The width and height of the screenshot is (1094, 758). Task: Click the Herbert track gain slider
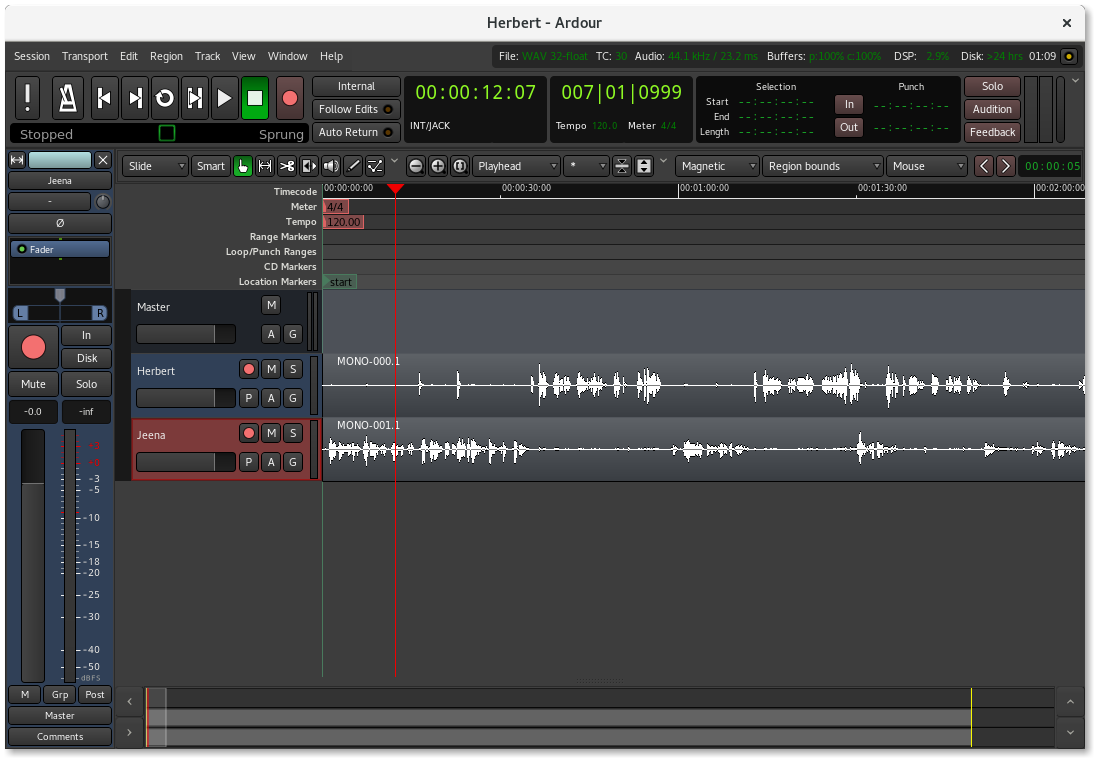(186, 398)
